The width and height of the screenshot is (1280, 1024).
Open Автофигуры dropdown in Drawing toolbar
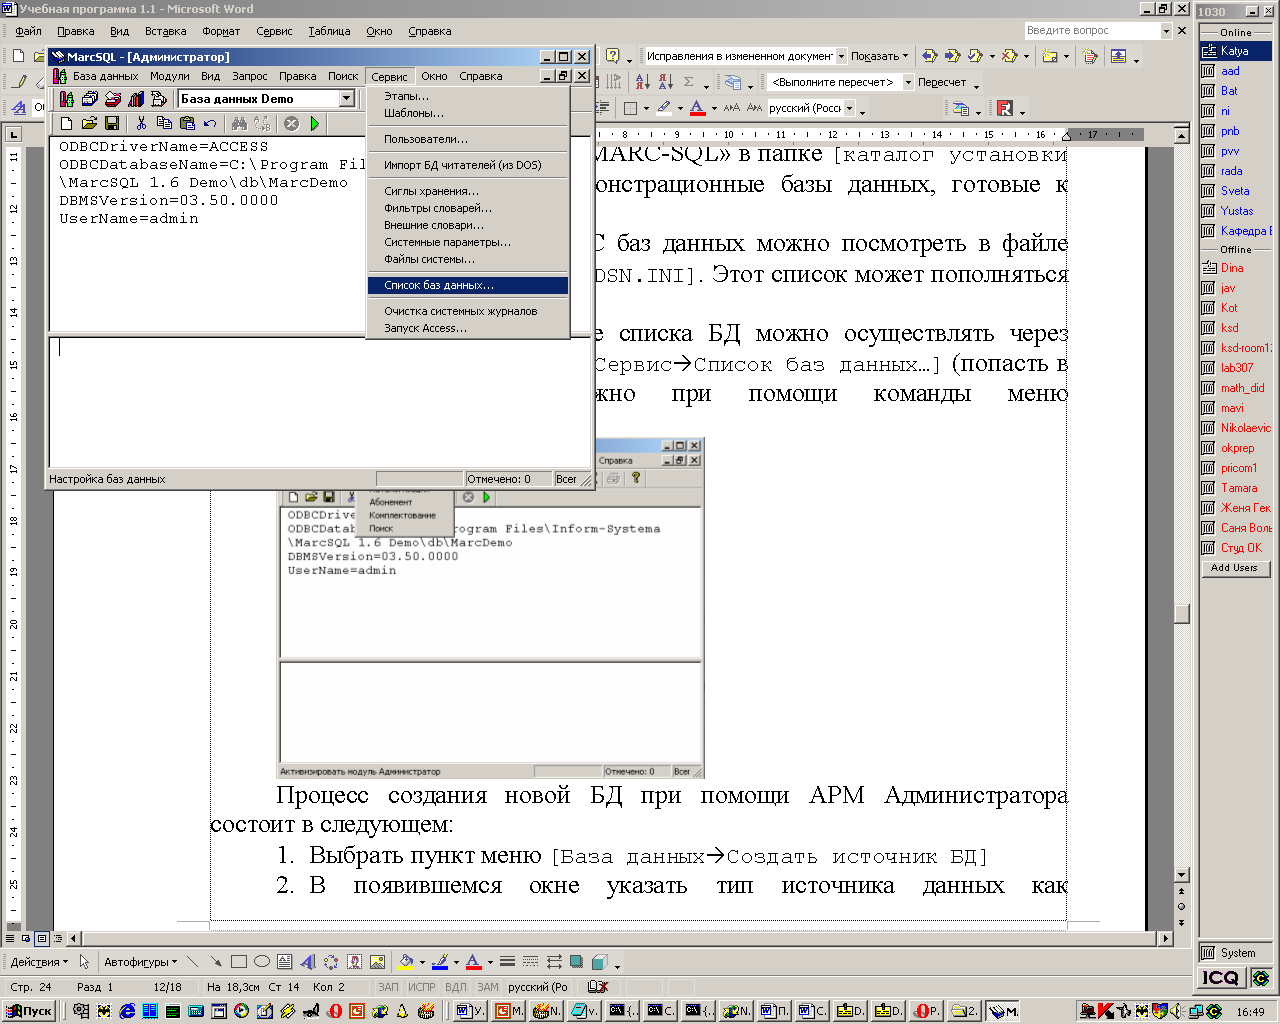click(140, 962)
